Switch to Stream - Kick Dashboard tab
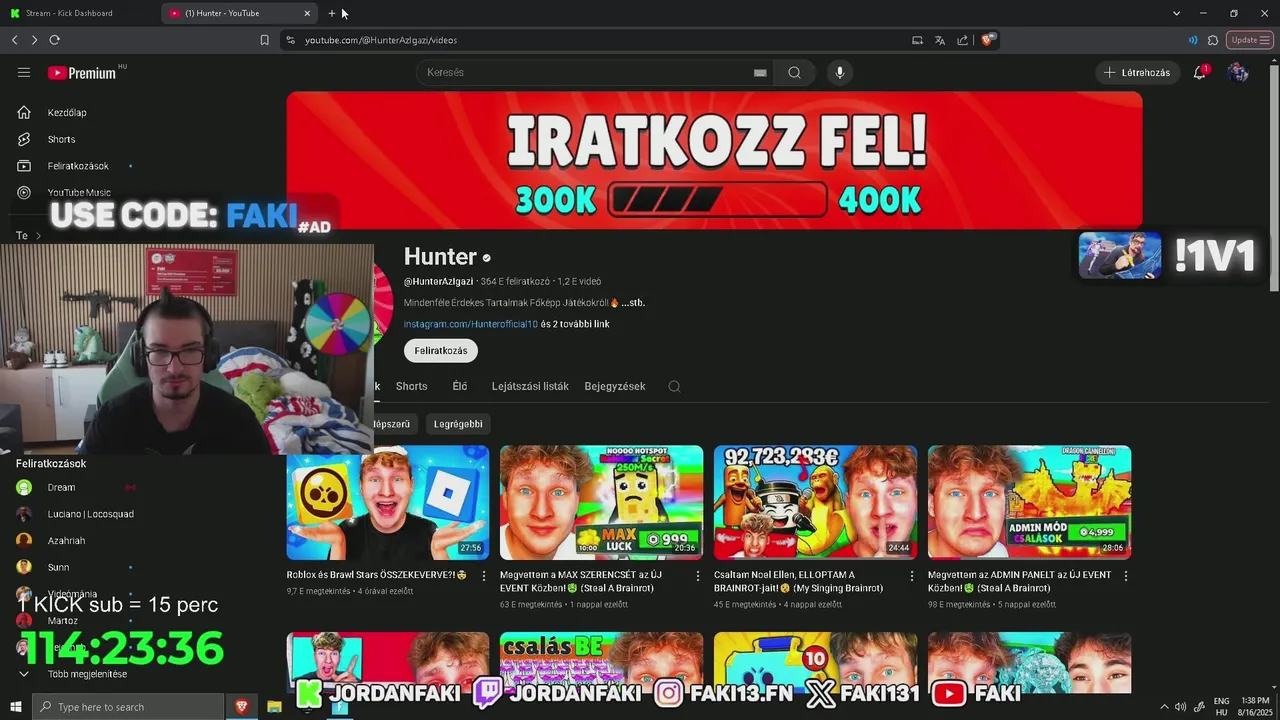 81,13
